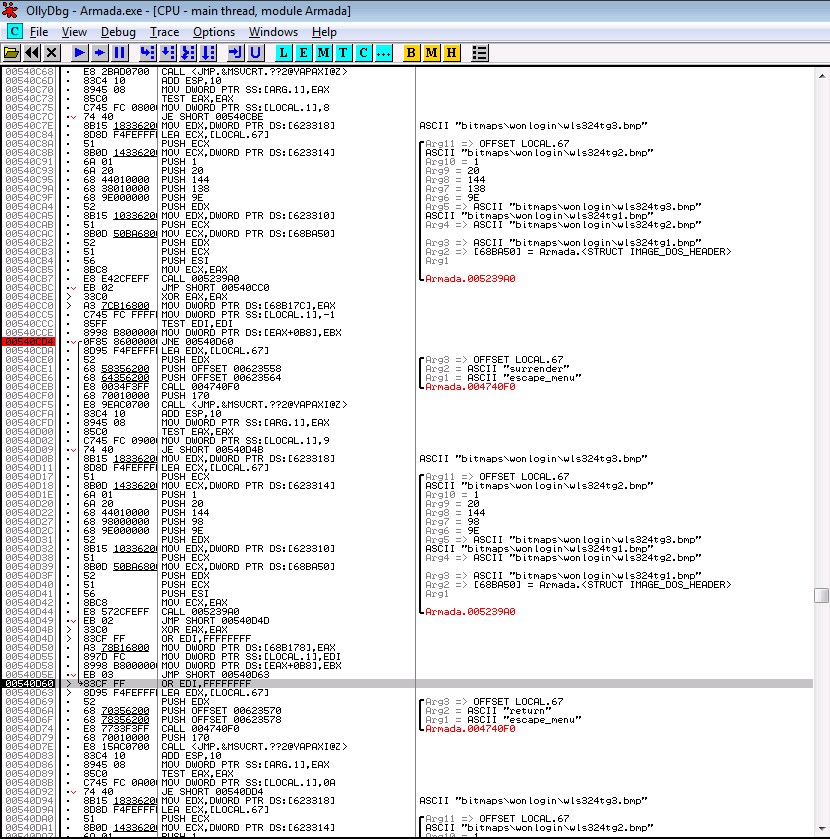Open the File menu

coord(39,32)
